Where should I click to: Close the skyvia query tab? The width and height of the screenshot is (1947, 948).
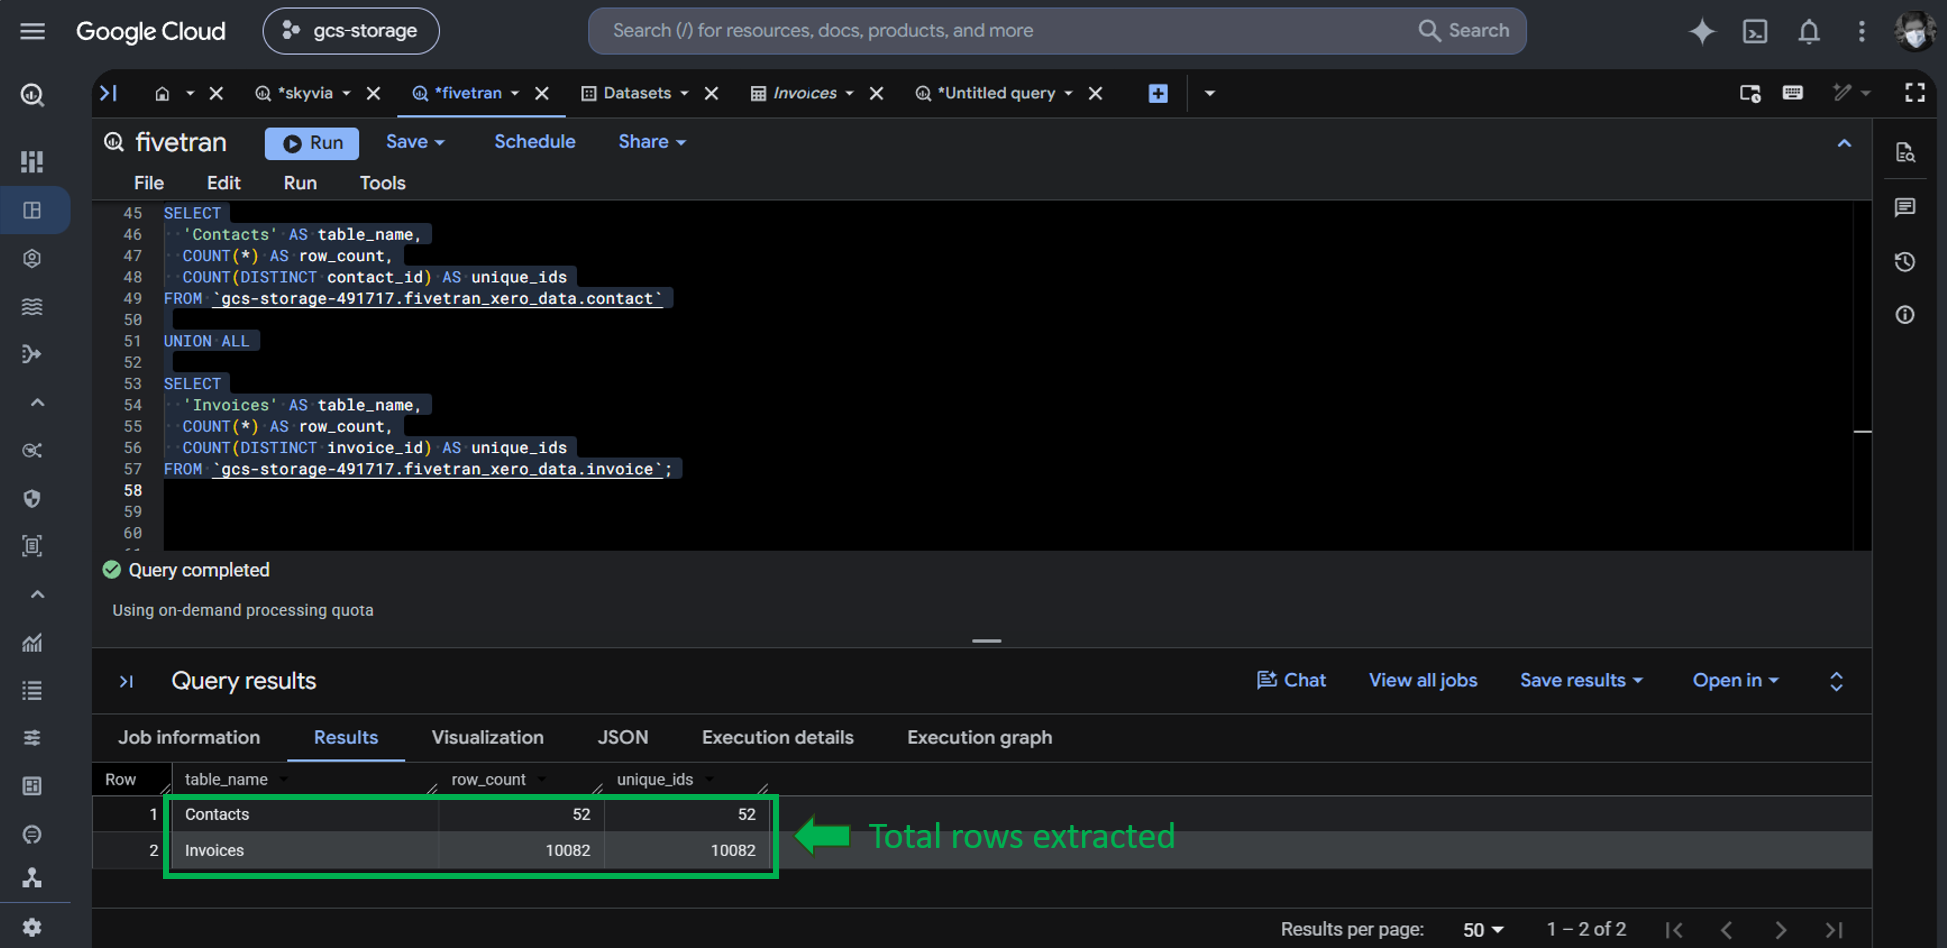(x=373, y=93)
